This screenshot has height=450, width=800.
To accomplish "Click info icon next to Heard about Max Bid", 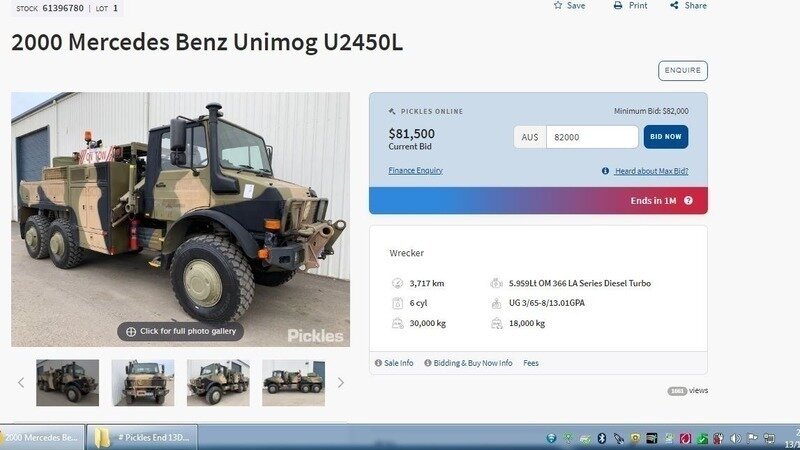I will [605, 171].
